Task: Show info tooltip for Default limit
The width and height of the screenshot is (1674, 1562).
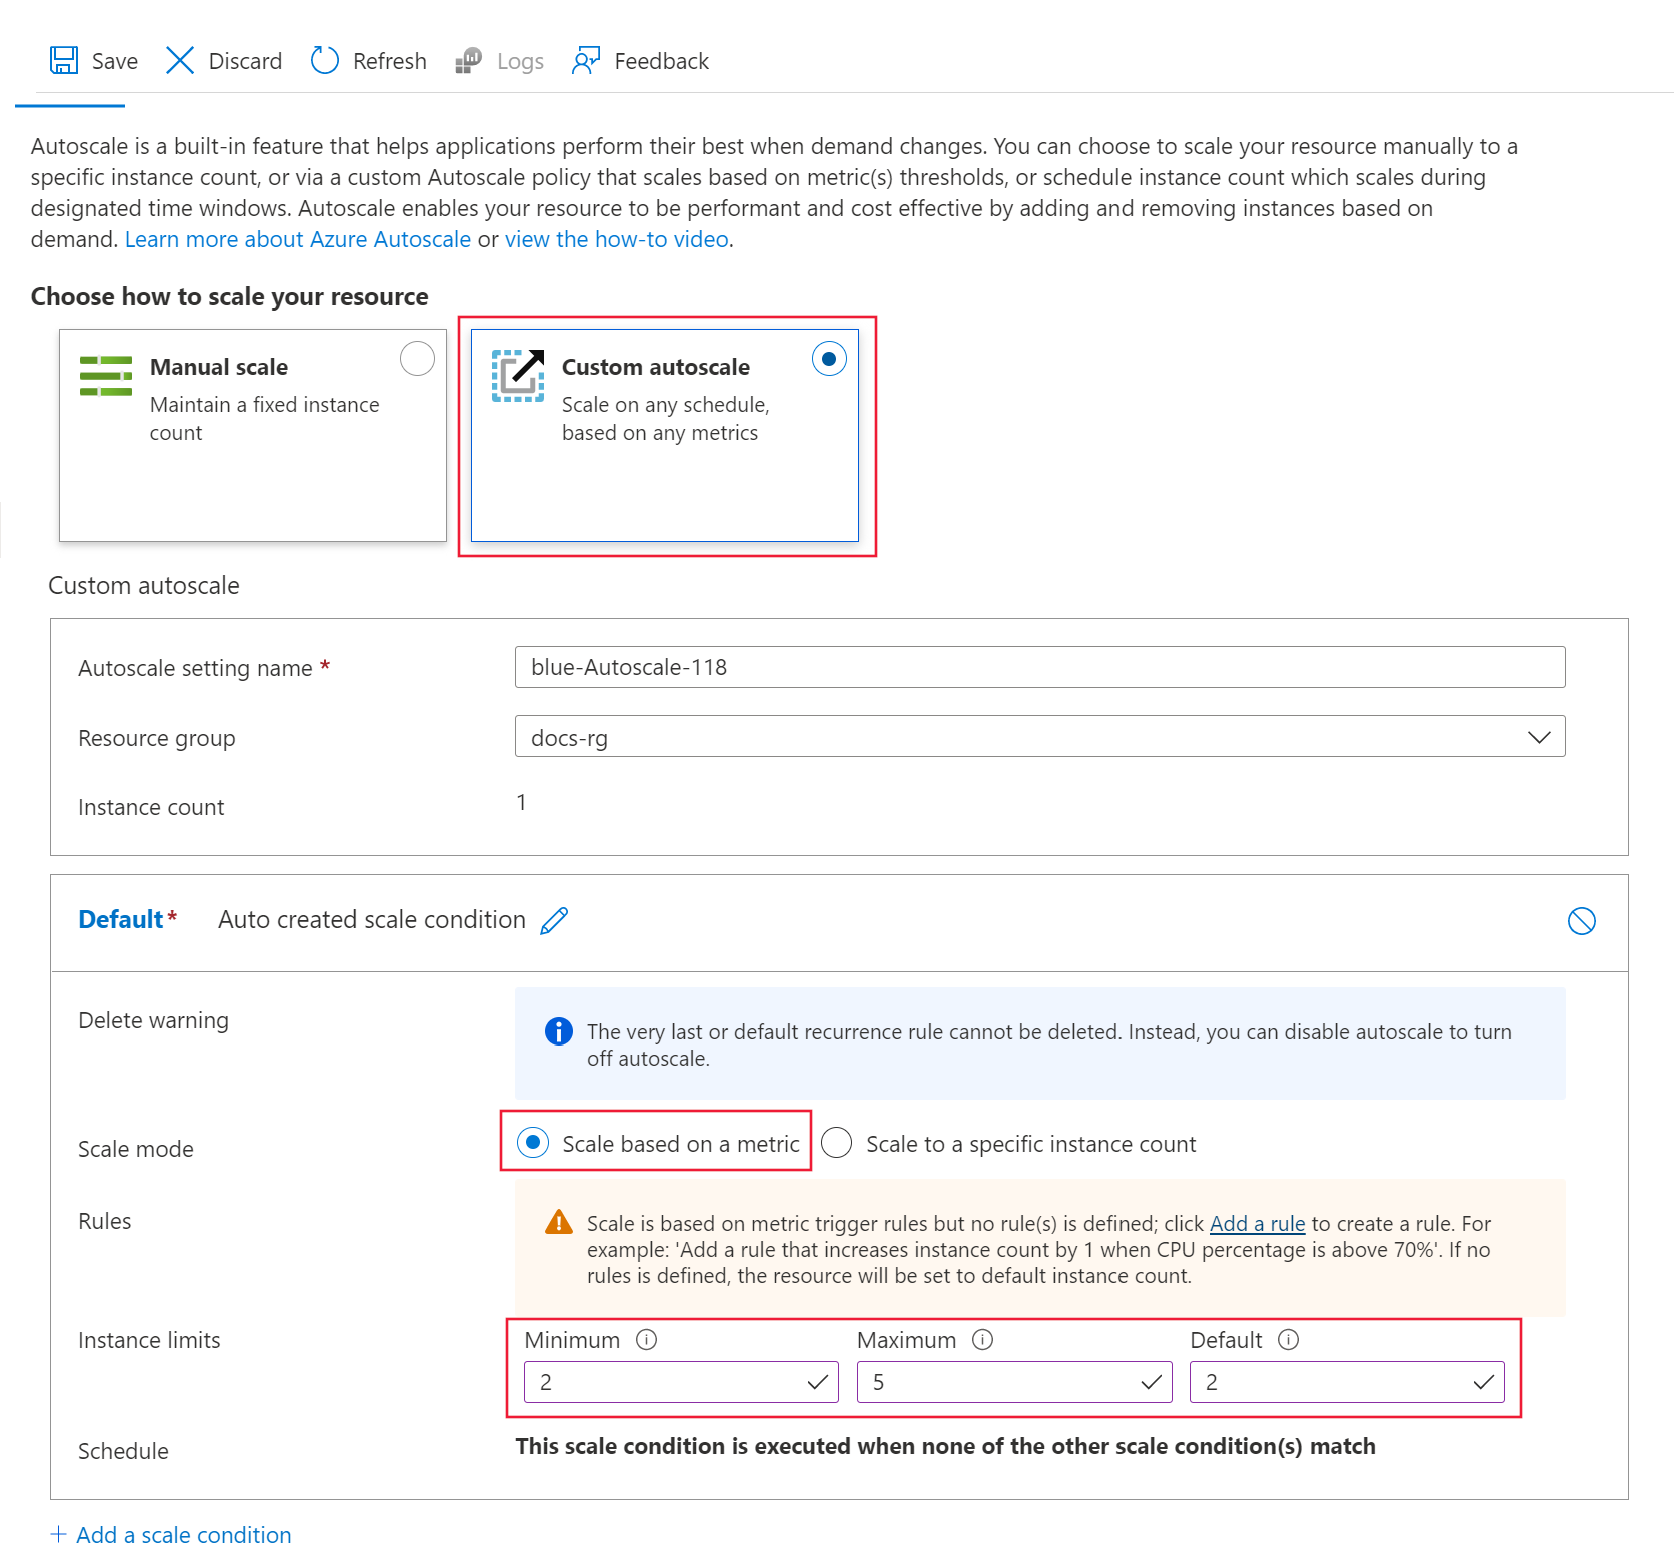Action: (x=1289, y=1340)
